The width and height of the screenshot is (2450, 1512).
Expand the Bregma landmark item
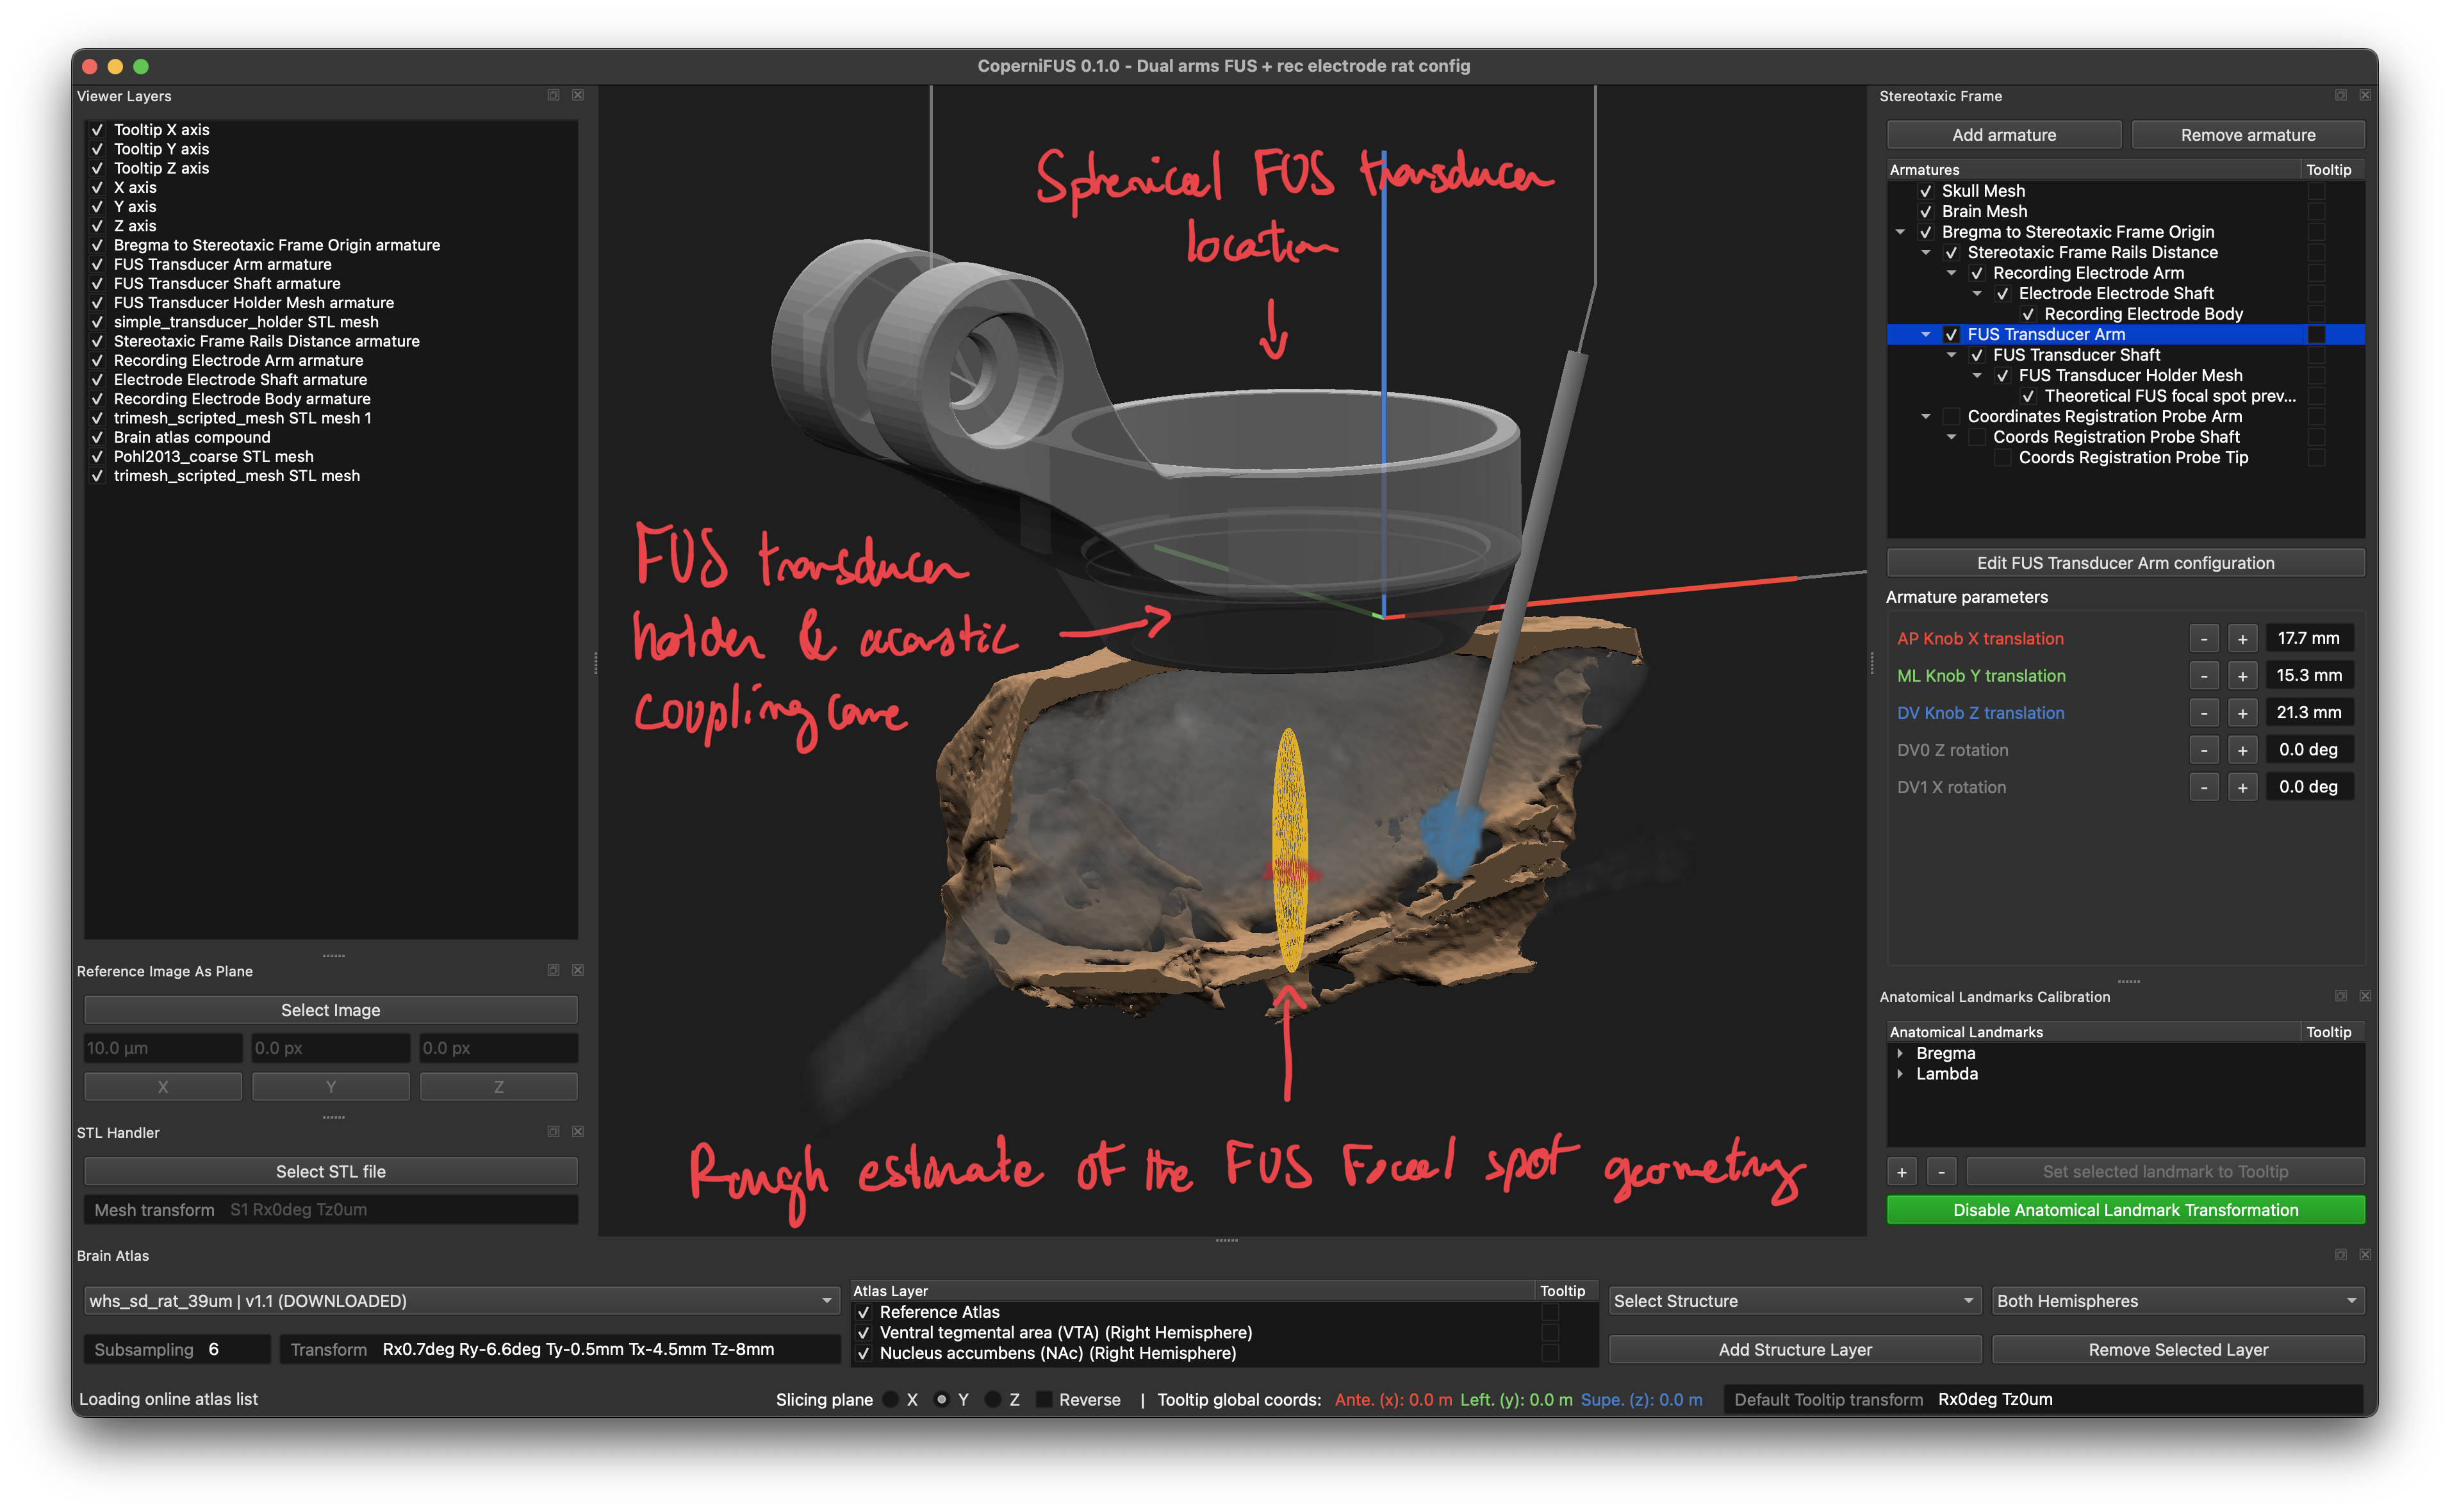[1900, 1053]
